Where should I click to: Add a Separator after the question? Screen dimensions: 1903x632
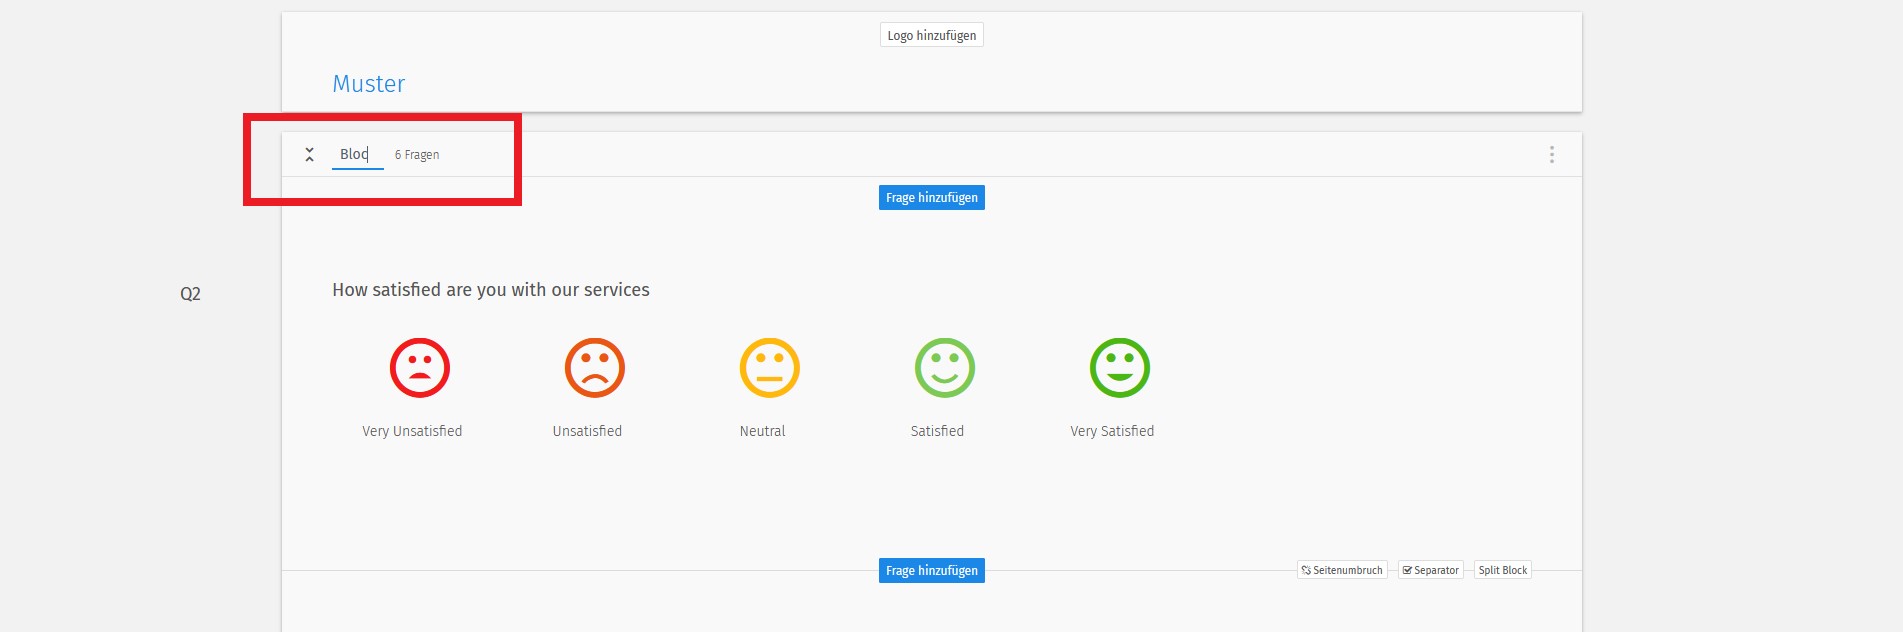[1431, 570]
